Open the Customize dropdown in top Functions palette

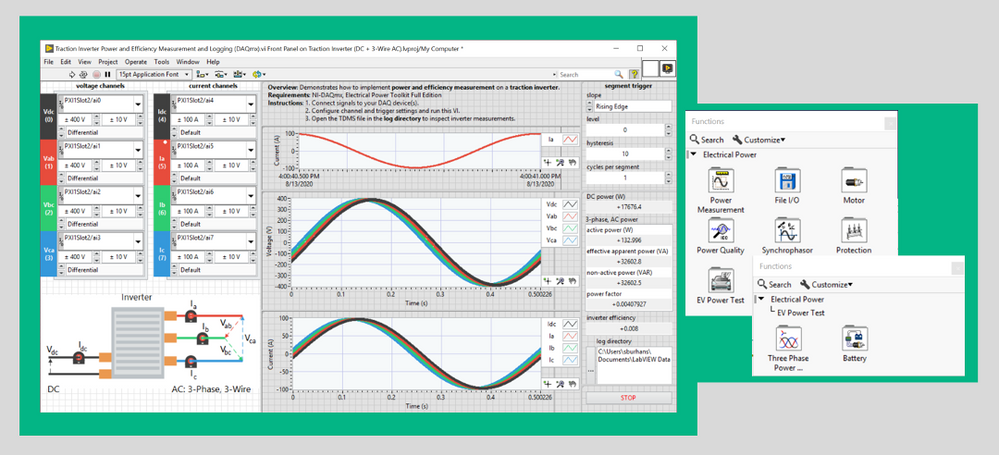pos(759,140)
